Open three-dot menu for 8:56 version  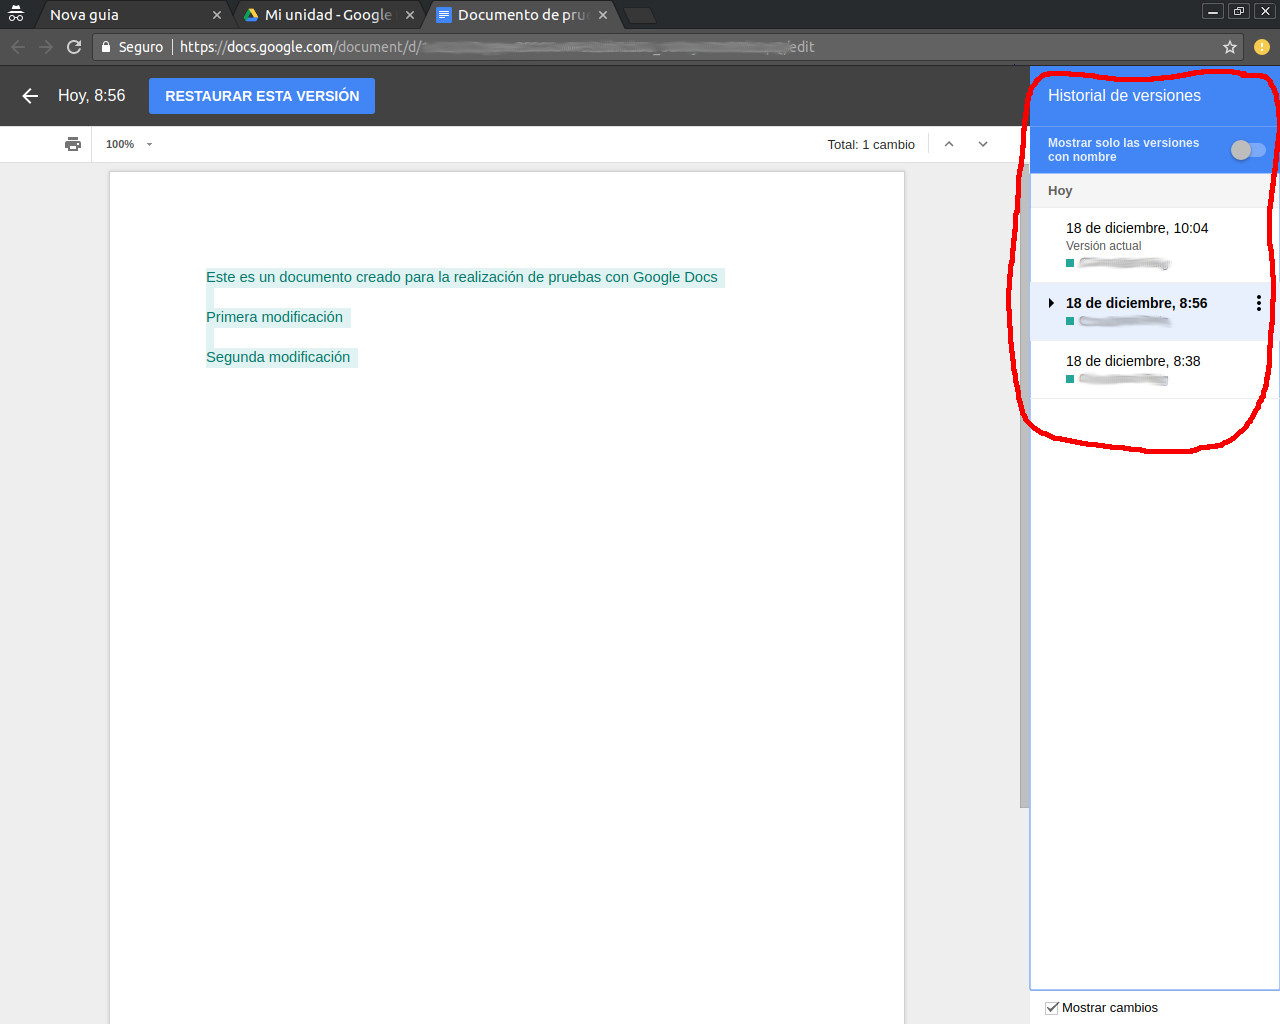pyautogui.click(x=1258, y=303)
